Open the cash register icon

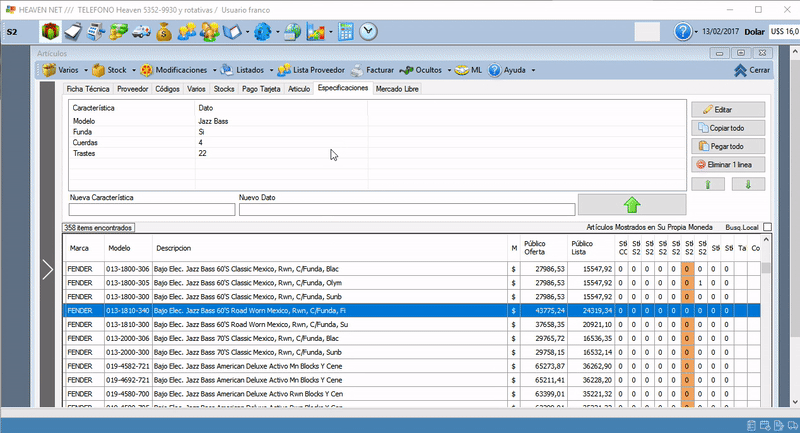[95, 32]
